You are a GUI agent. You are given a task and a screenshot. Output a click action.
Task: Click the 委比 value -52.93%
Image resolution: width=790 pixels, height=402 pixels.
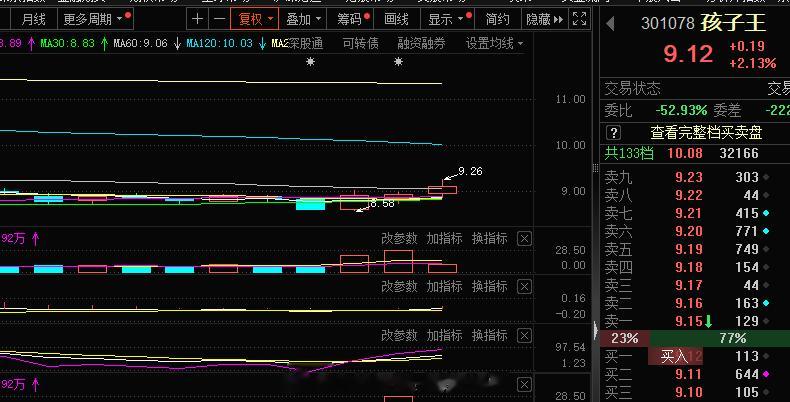[x=681, y=110]
